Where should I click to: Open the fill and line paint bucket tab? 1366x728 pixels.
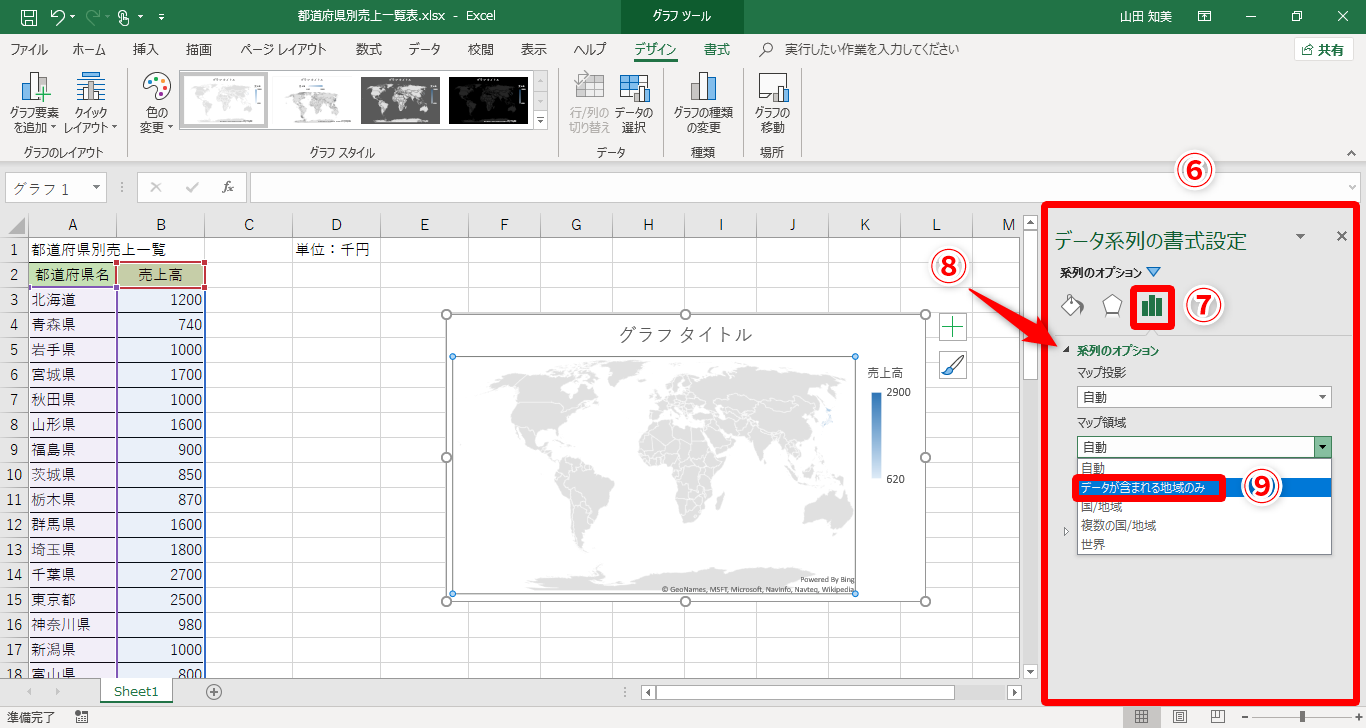coord(1072,306)
